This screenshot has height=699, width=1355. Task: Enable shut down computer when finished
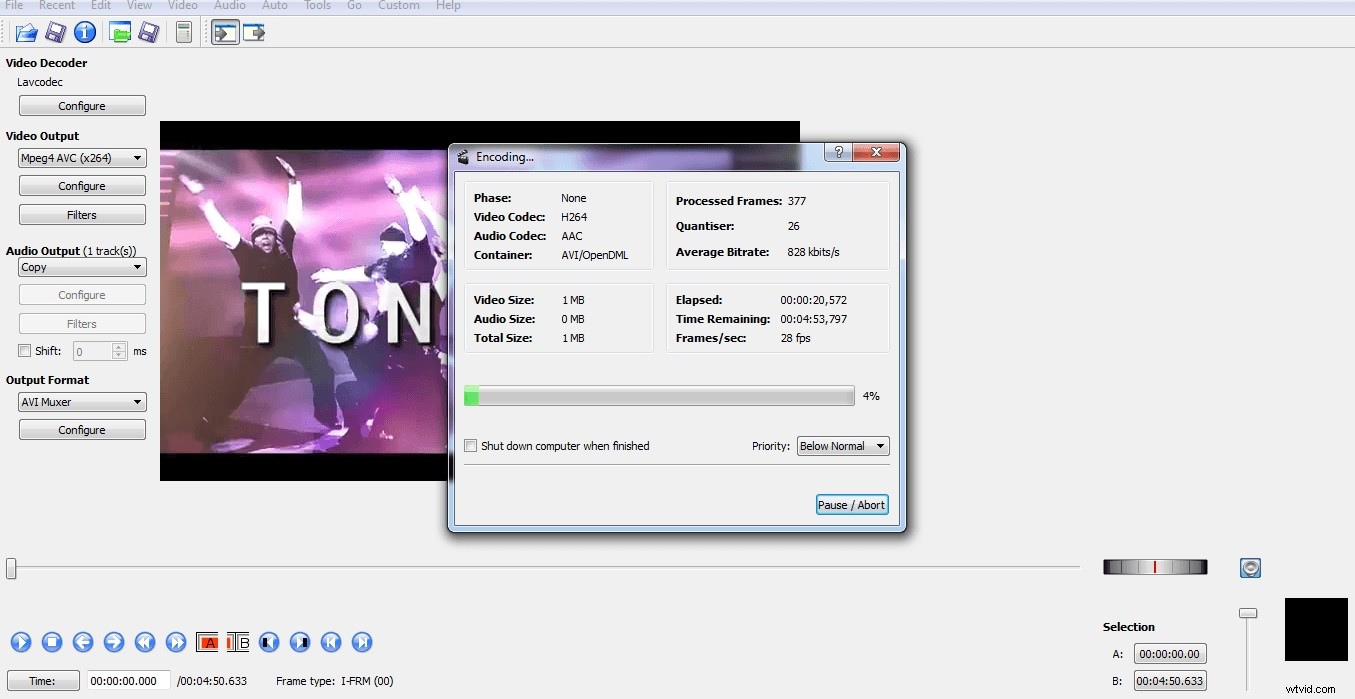[x=470, y=446]
